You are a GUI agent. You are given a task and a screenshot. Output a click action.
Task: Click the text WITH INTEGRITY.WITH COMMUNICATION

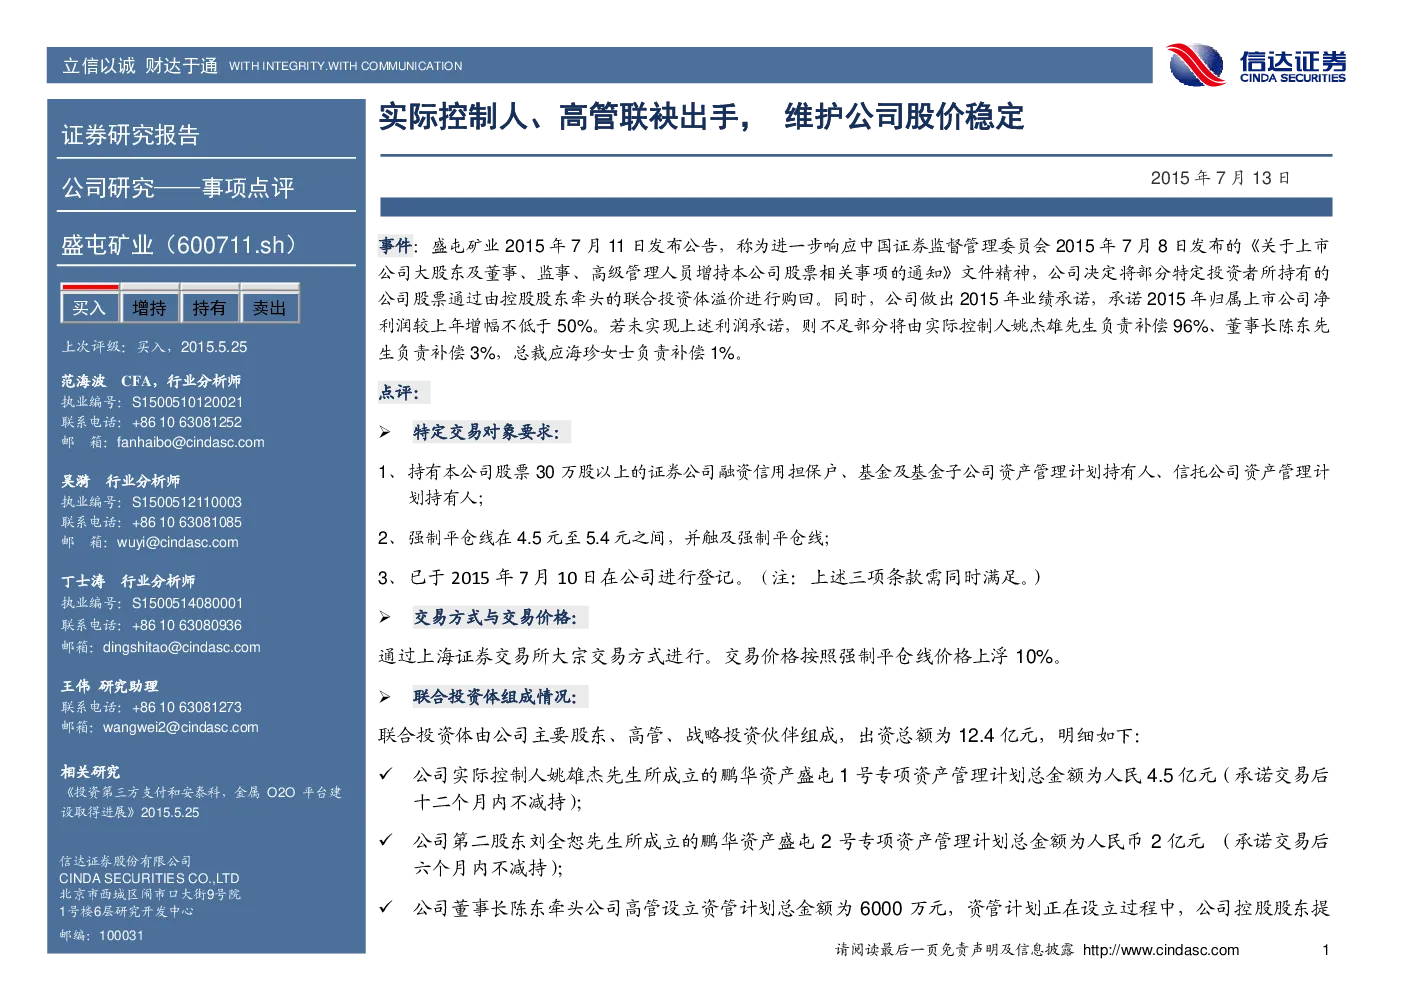[346, 66]
